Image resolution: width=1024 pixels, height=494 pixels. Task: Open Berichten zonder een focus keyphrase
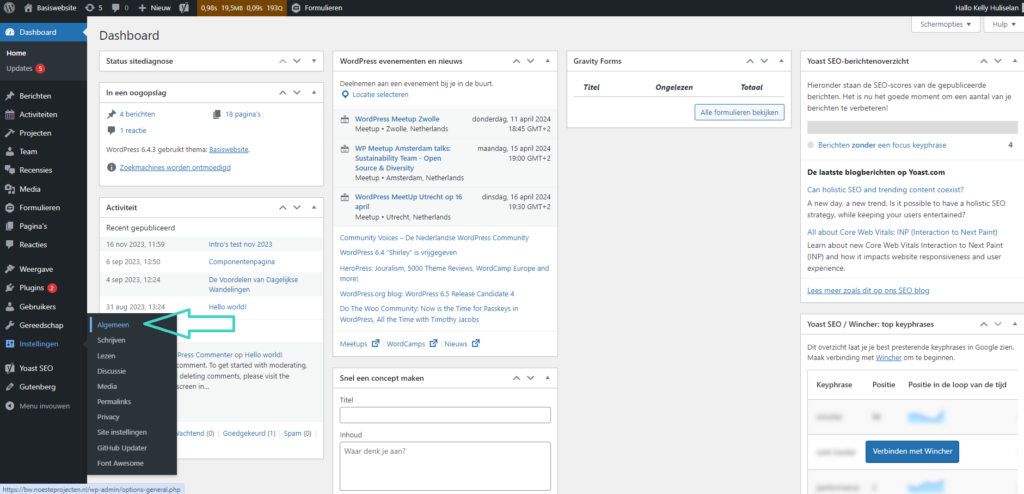[882, 145]
